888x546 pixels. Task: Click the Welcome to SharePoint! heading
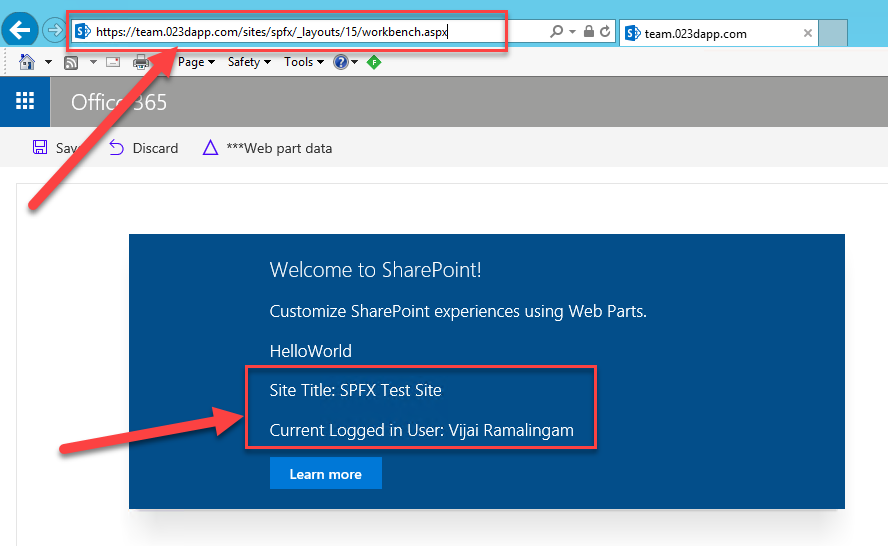375,270
